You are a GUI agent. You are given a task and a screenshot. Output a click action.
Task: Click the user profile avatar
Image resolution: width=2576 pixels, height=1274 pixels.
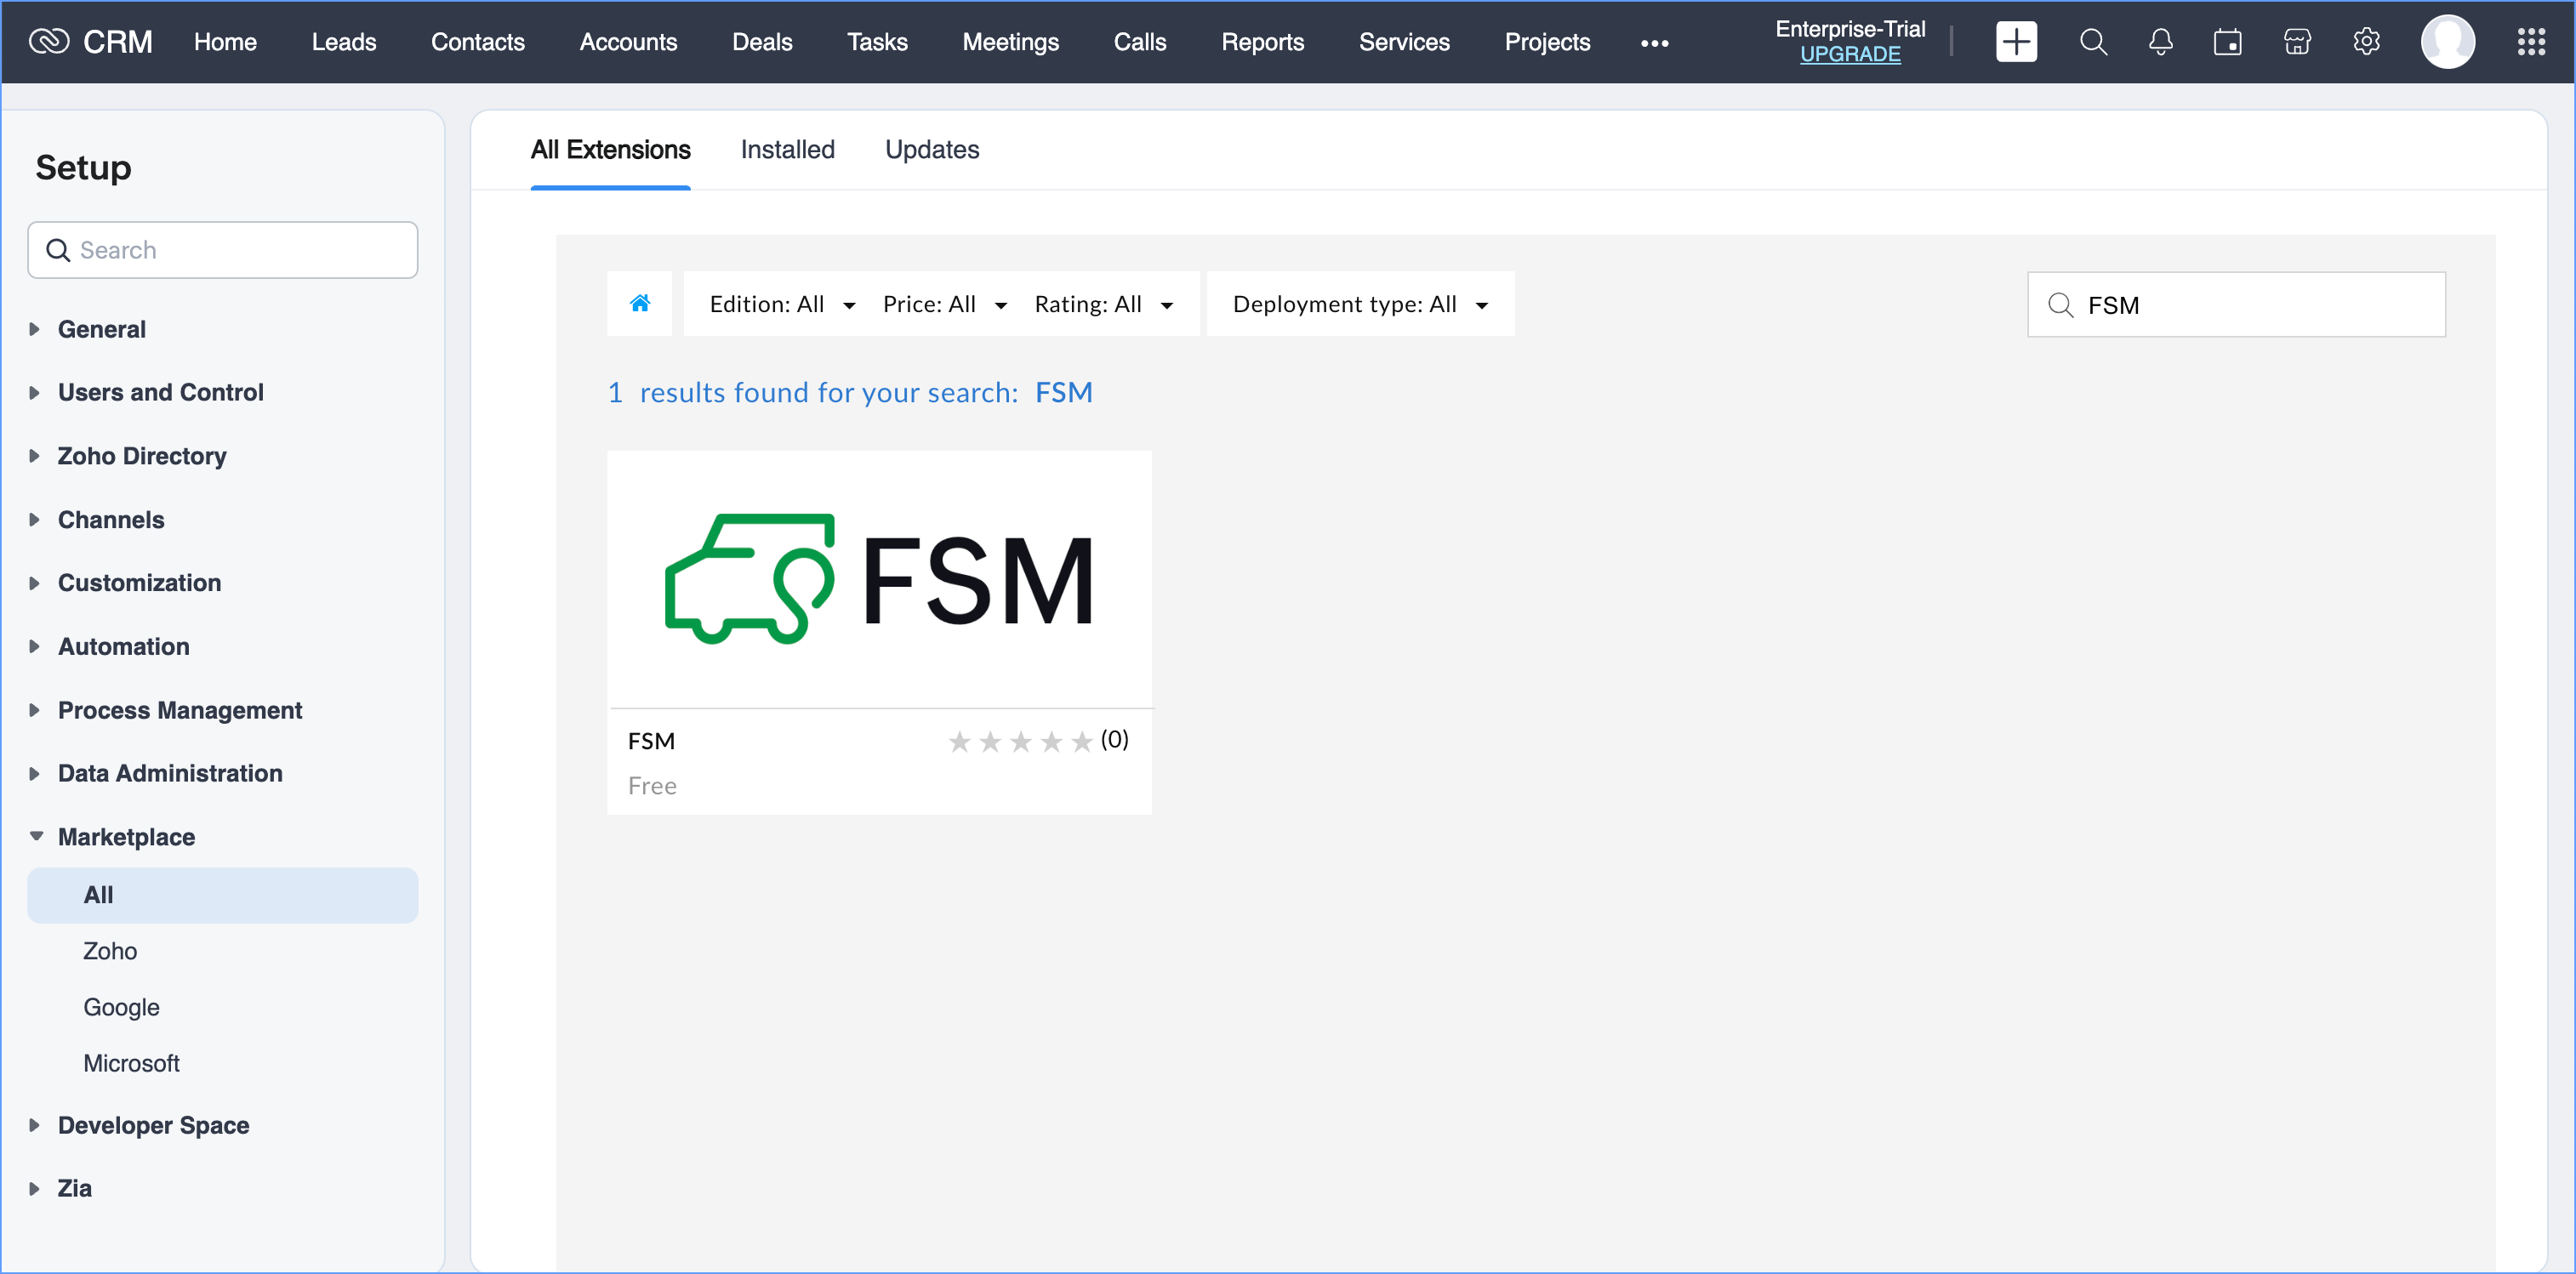coord(2447,42)
